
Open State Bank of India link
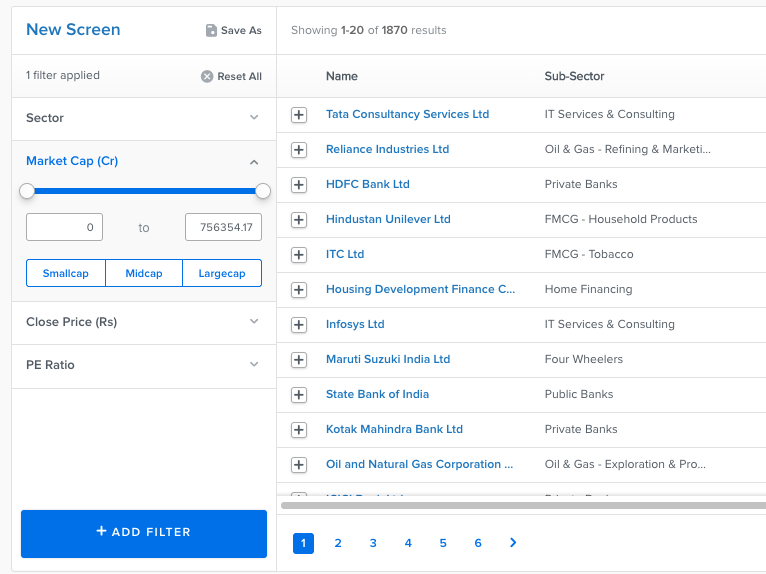pyautogui.click(x=378, y=394)
